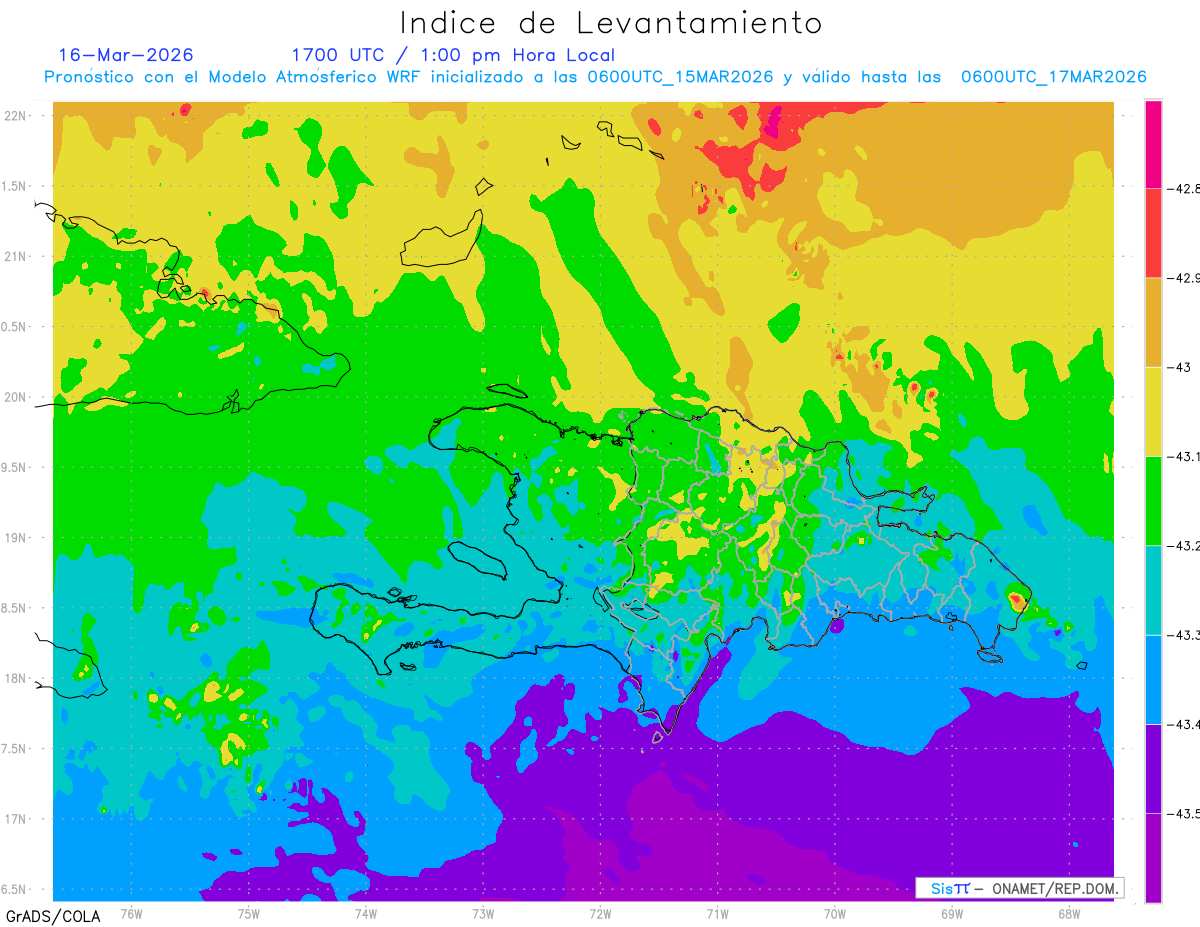Pick the magenta swatch above -42.8

tap(1153, 144)
